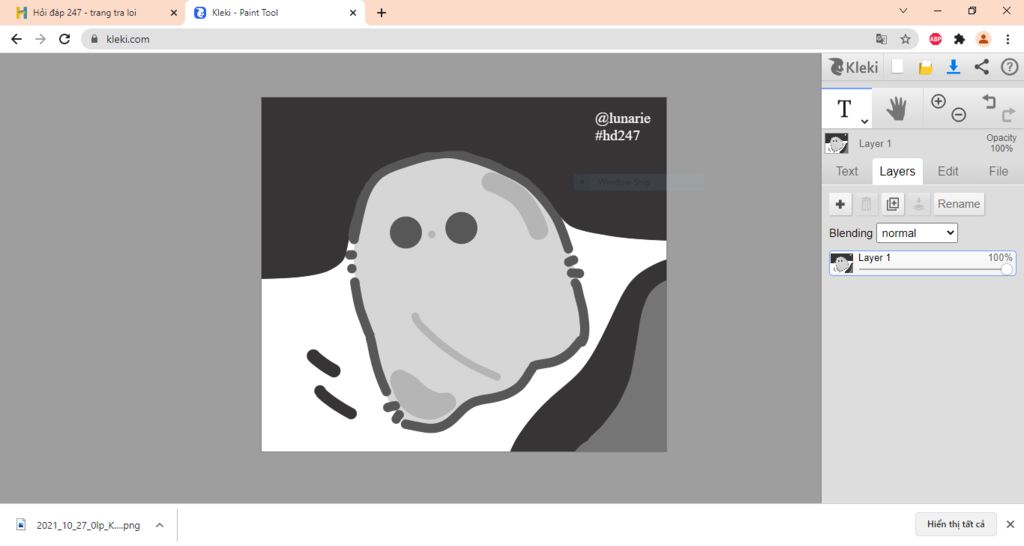Reload the kleki.com page
This screenshot has width=1024, height=546.
(x=64, y=39)
